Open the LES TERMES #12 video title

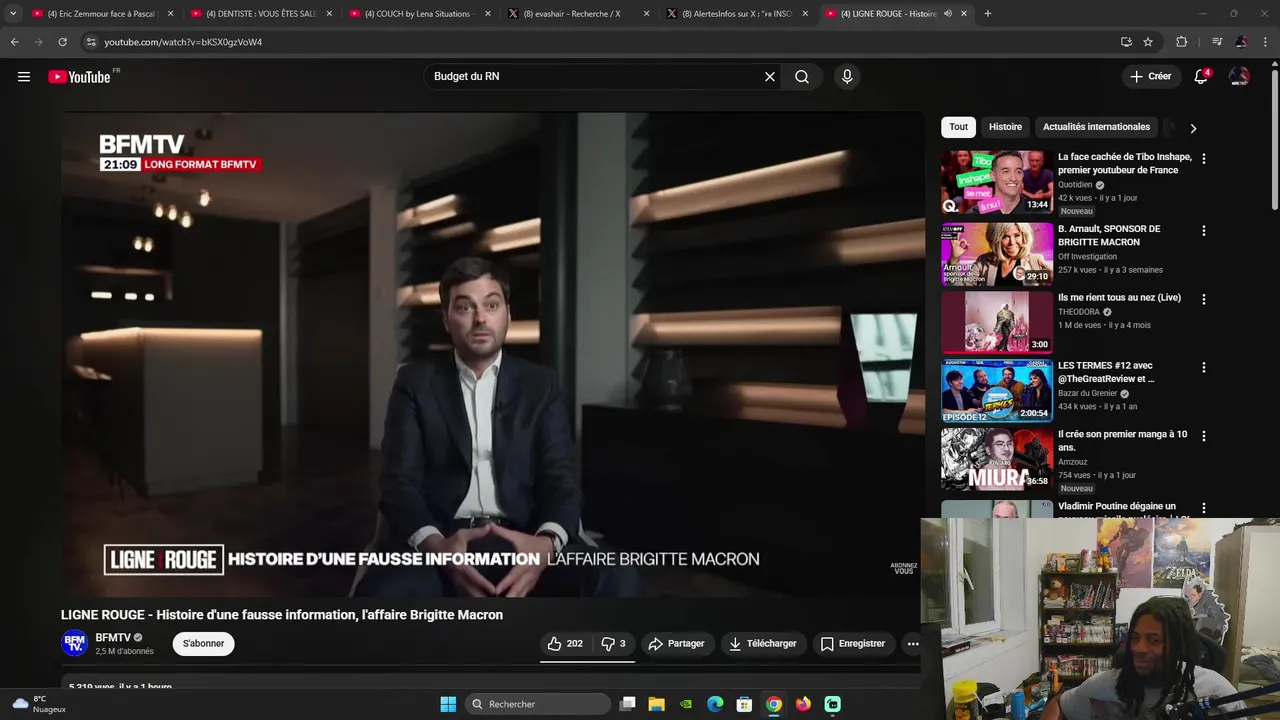coord(1106,372)
